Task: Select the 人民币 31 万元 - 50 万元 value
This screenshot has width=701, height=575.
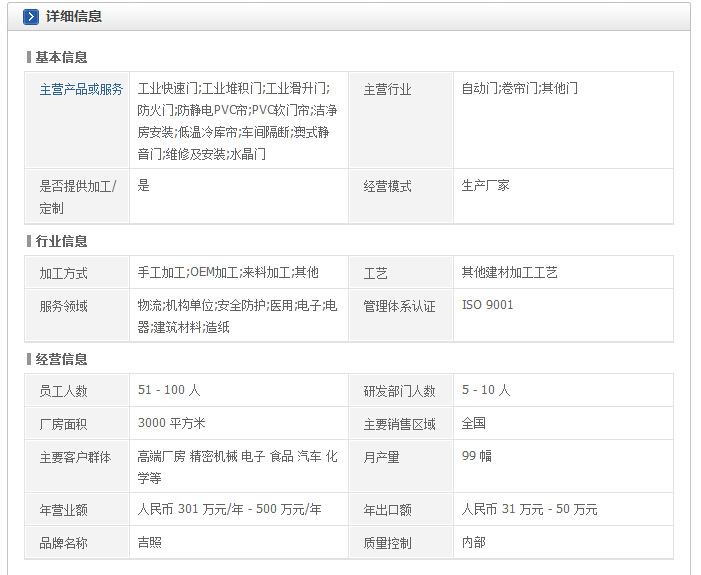Action: [529, 509]
